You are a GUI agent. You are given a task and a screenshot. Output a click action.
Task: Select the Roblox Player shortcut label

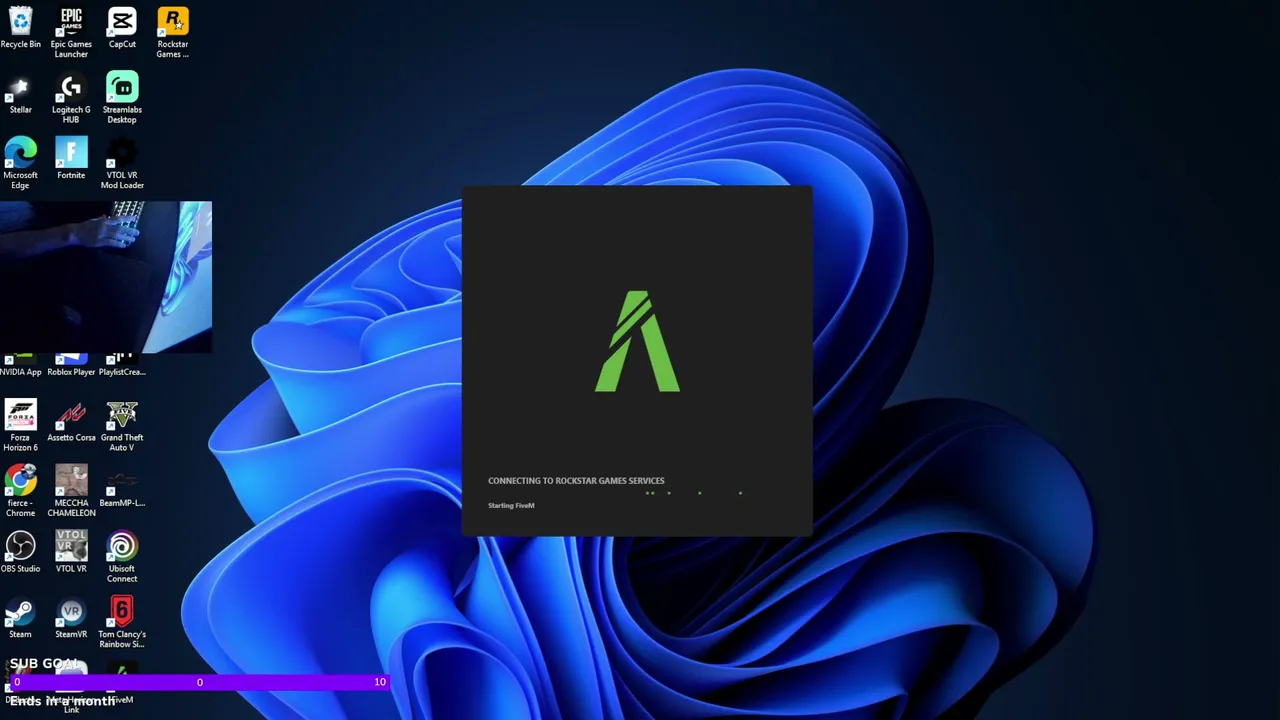71,372
